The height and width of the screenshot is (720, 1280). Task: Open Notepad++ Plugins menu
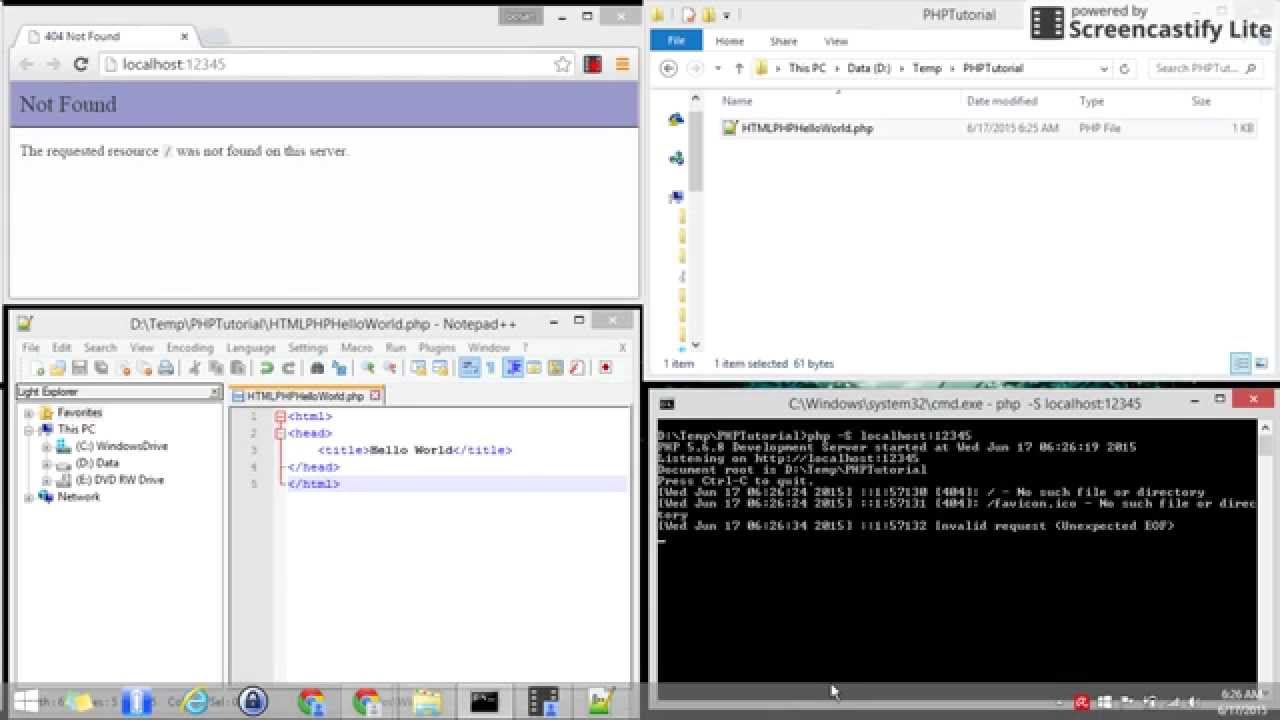(x=437, y=347)
